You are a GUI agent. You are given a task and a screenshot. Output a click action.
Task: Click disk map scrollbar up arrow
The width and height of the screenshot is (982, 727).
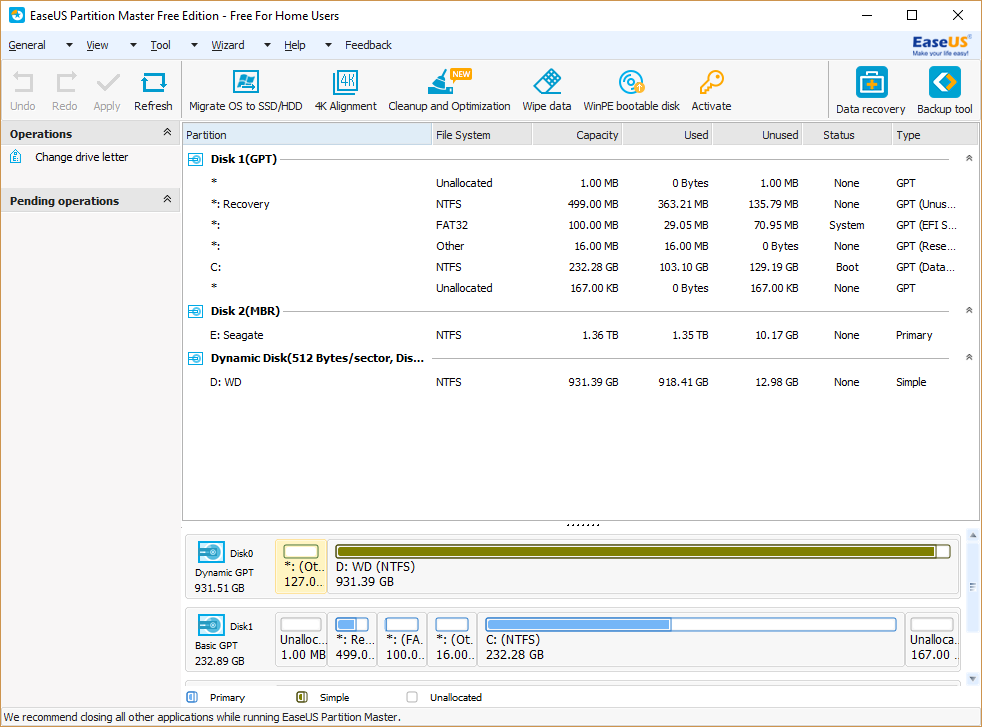[973, 535]
